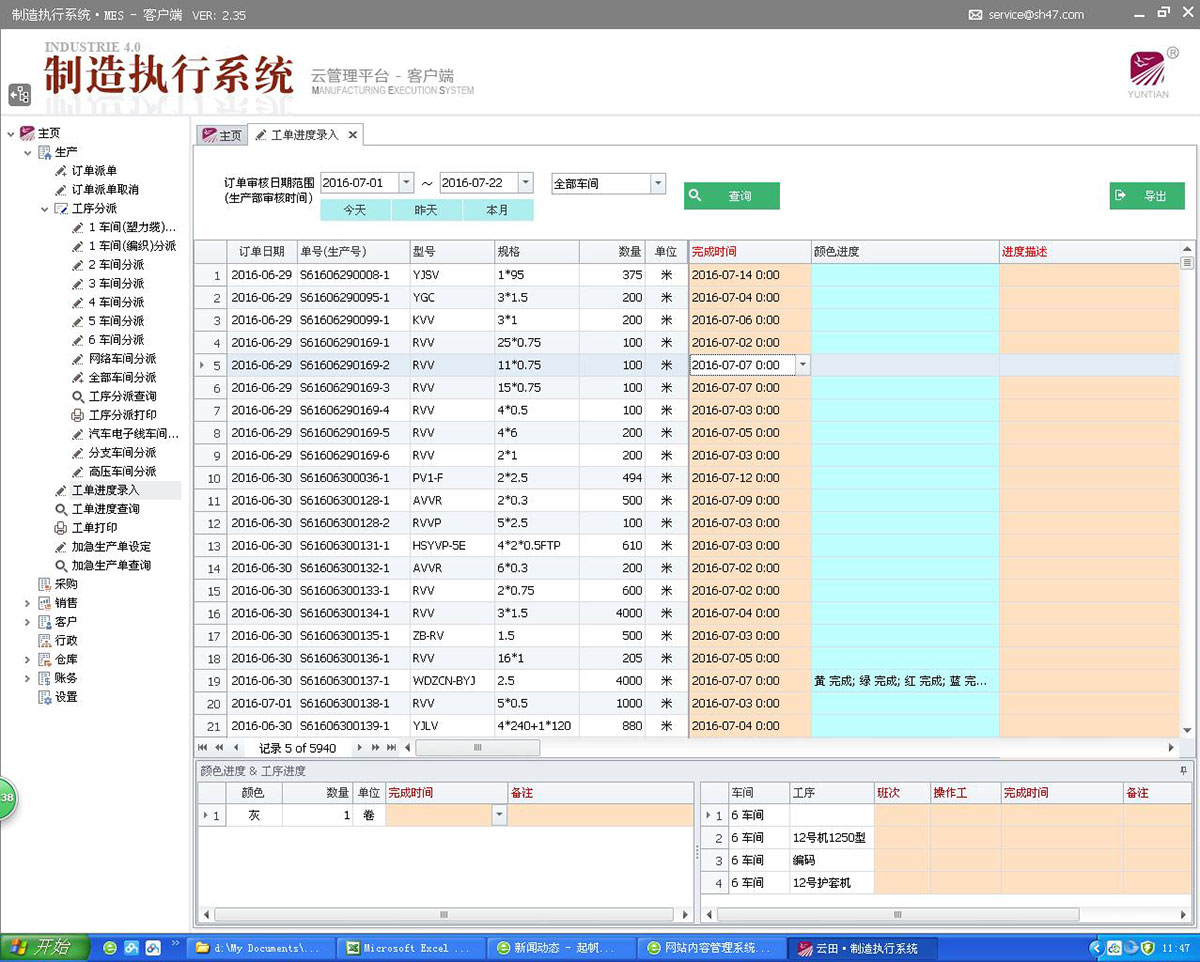Open 工单进度查询 with magnifier icon
The height and width of the screenshot is (962, 1200).
point(105,509)
